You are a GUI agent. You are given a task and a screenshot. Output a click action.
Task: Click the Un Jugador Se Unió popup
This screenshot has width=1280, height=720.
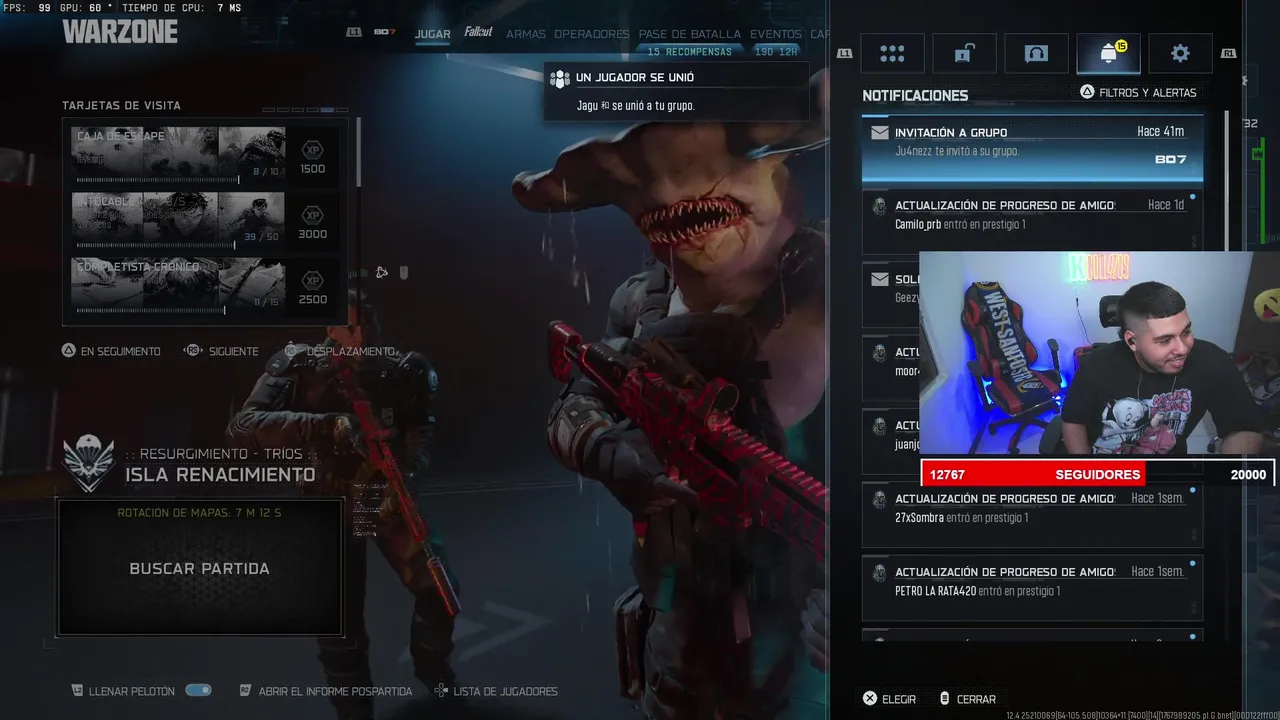[676, 91]
